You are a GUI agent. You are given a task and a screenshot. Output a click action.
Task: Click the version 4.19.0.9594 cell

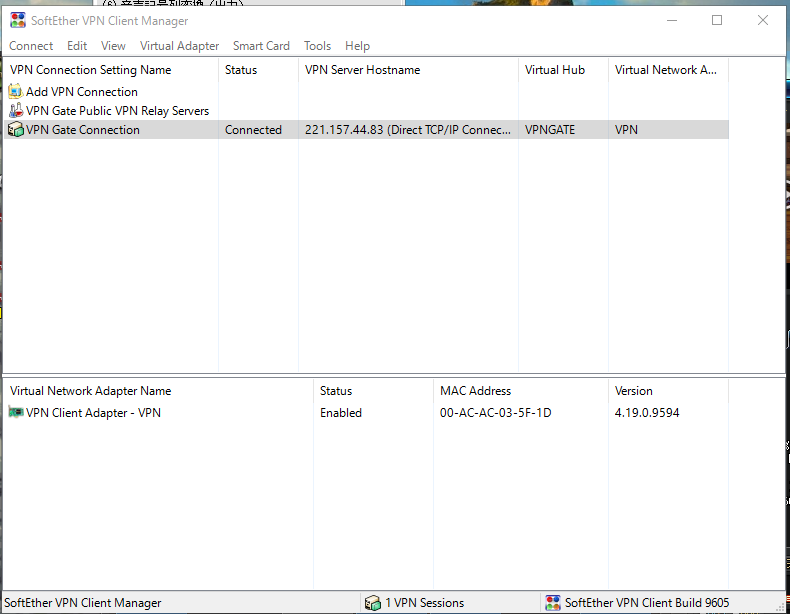point(647,413)
